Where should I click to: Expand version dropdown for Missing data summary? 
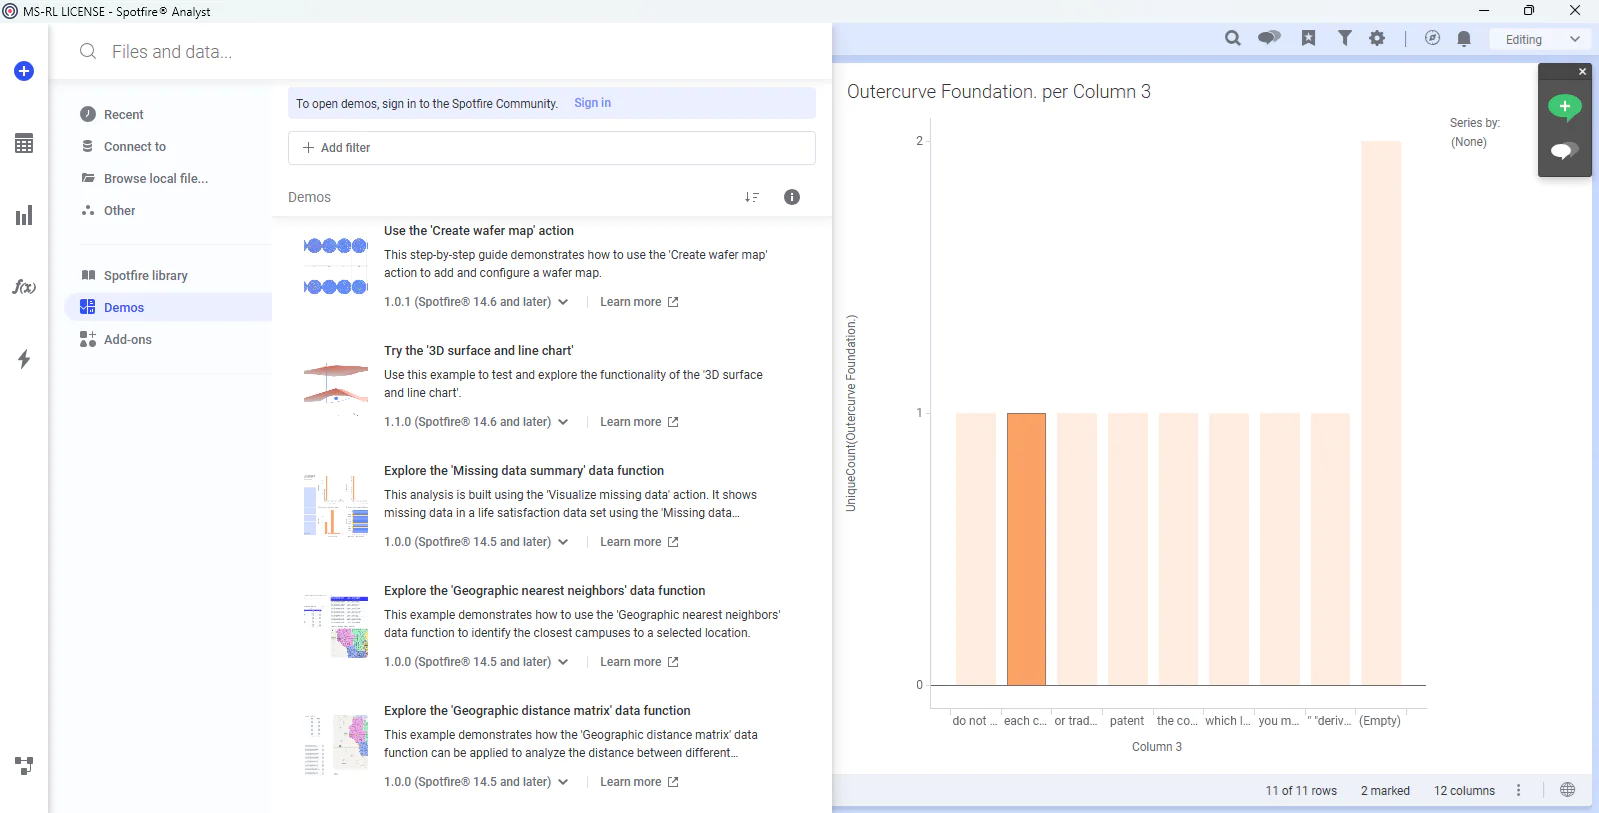[x=563, y=542]
